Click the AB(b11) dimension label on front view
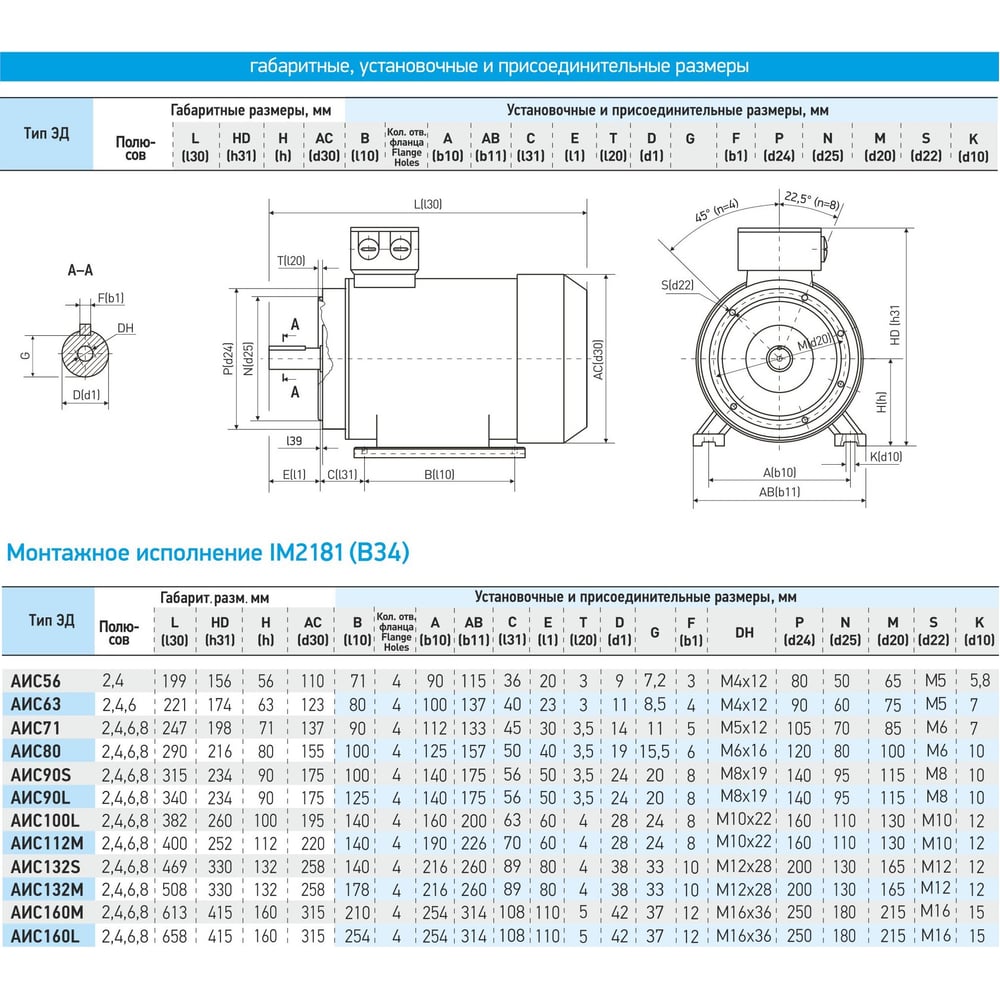Screen dimensions: 1000x1000 tap(779, 492)
